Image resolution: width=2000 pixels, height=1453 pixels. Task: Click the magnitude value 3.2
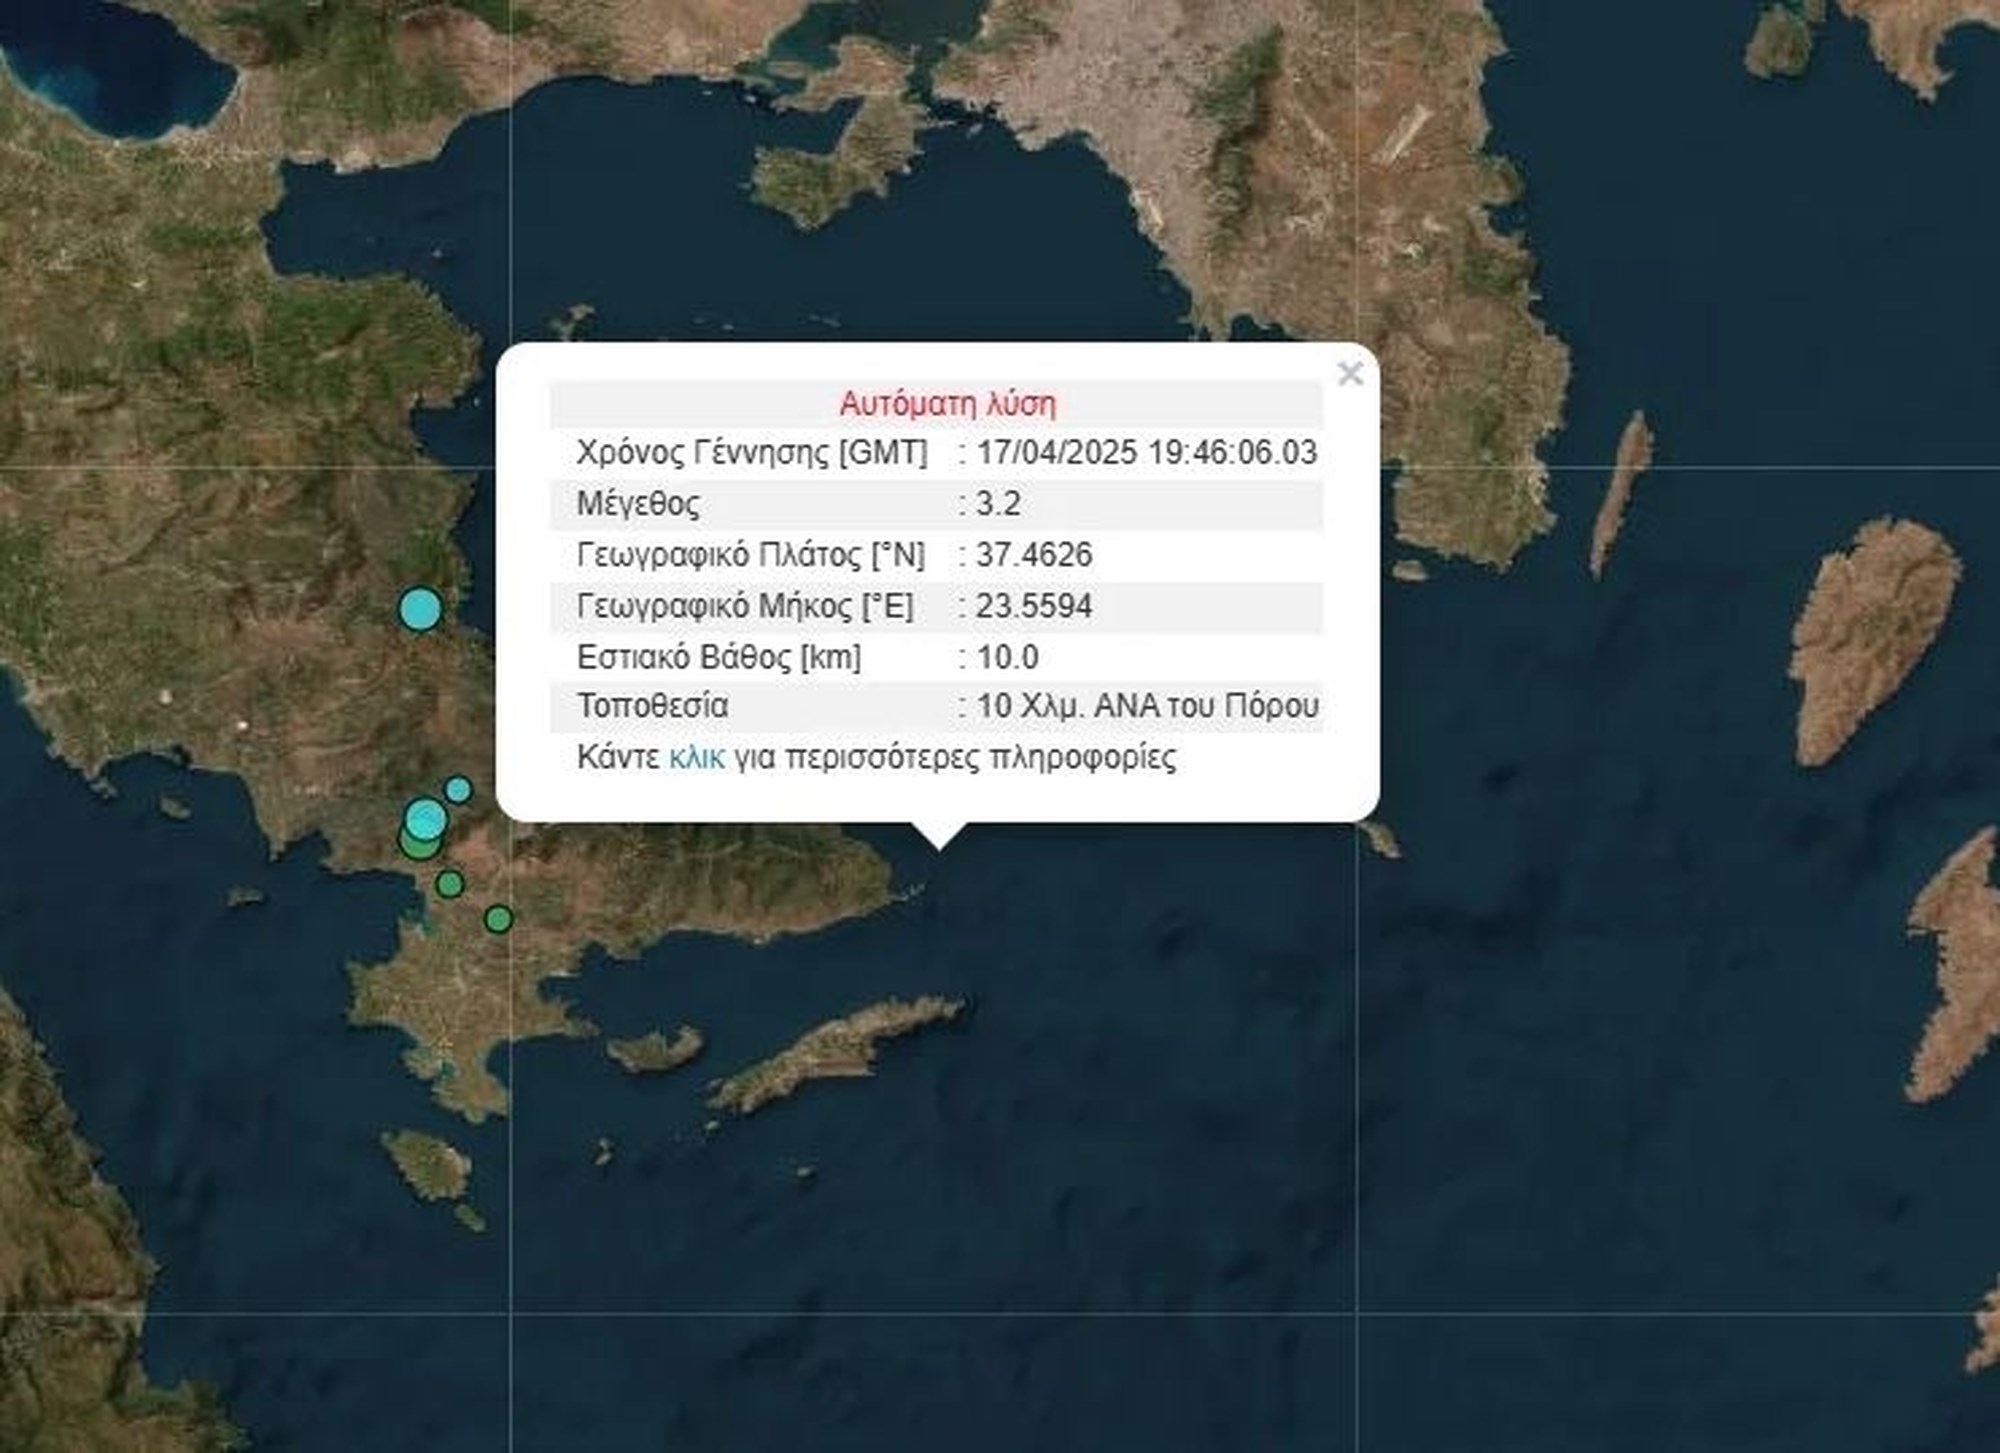tap(998, 504)
